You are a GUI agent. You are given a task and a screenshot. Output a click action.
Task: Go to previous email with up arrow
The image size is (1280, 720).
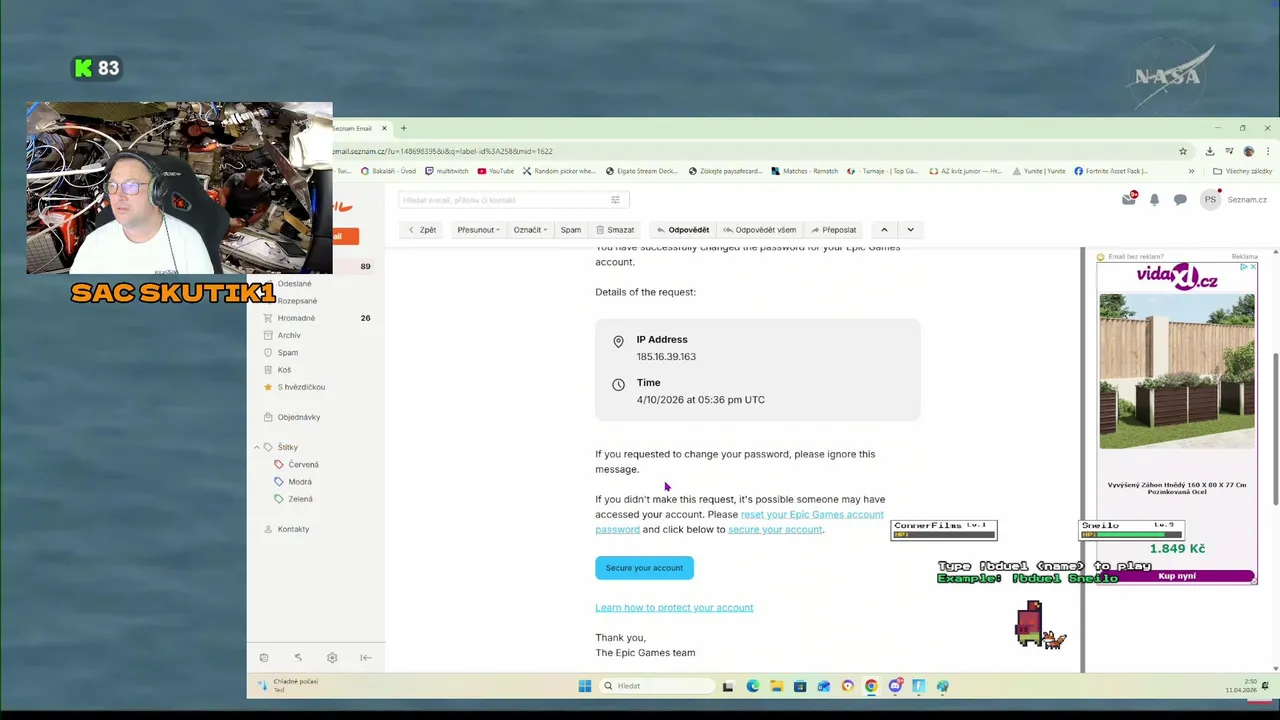(x=884, y=230)
